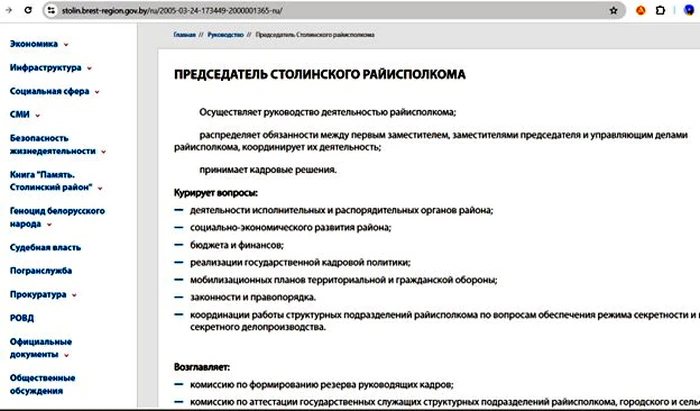
Task: Click the site info icon in address bar
Action: [51, 9]
